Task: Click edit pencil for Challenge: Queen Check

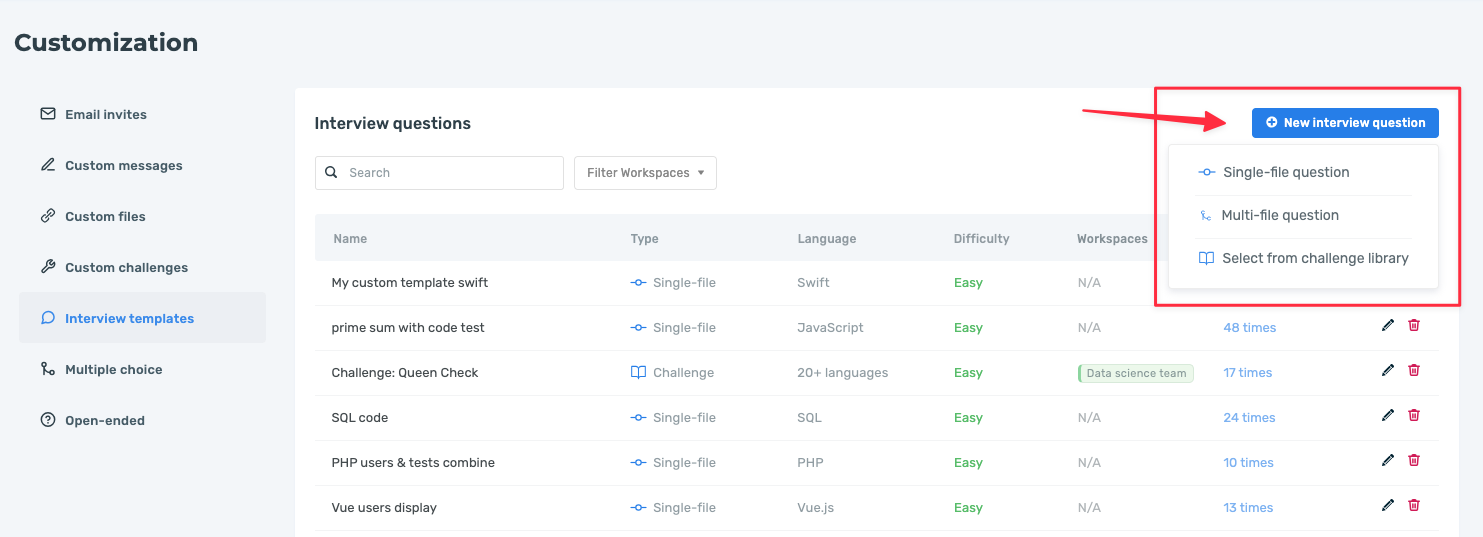Action: click(x=1387, y=370)
